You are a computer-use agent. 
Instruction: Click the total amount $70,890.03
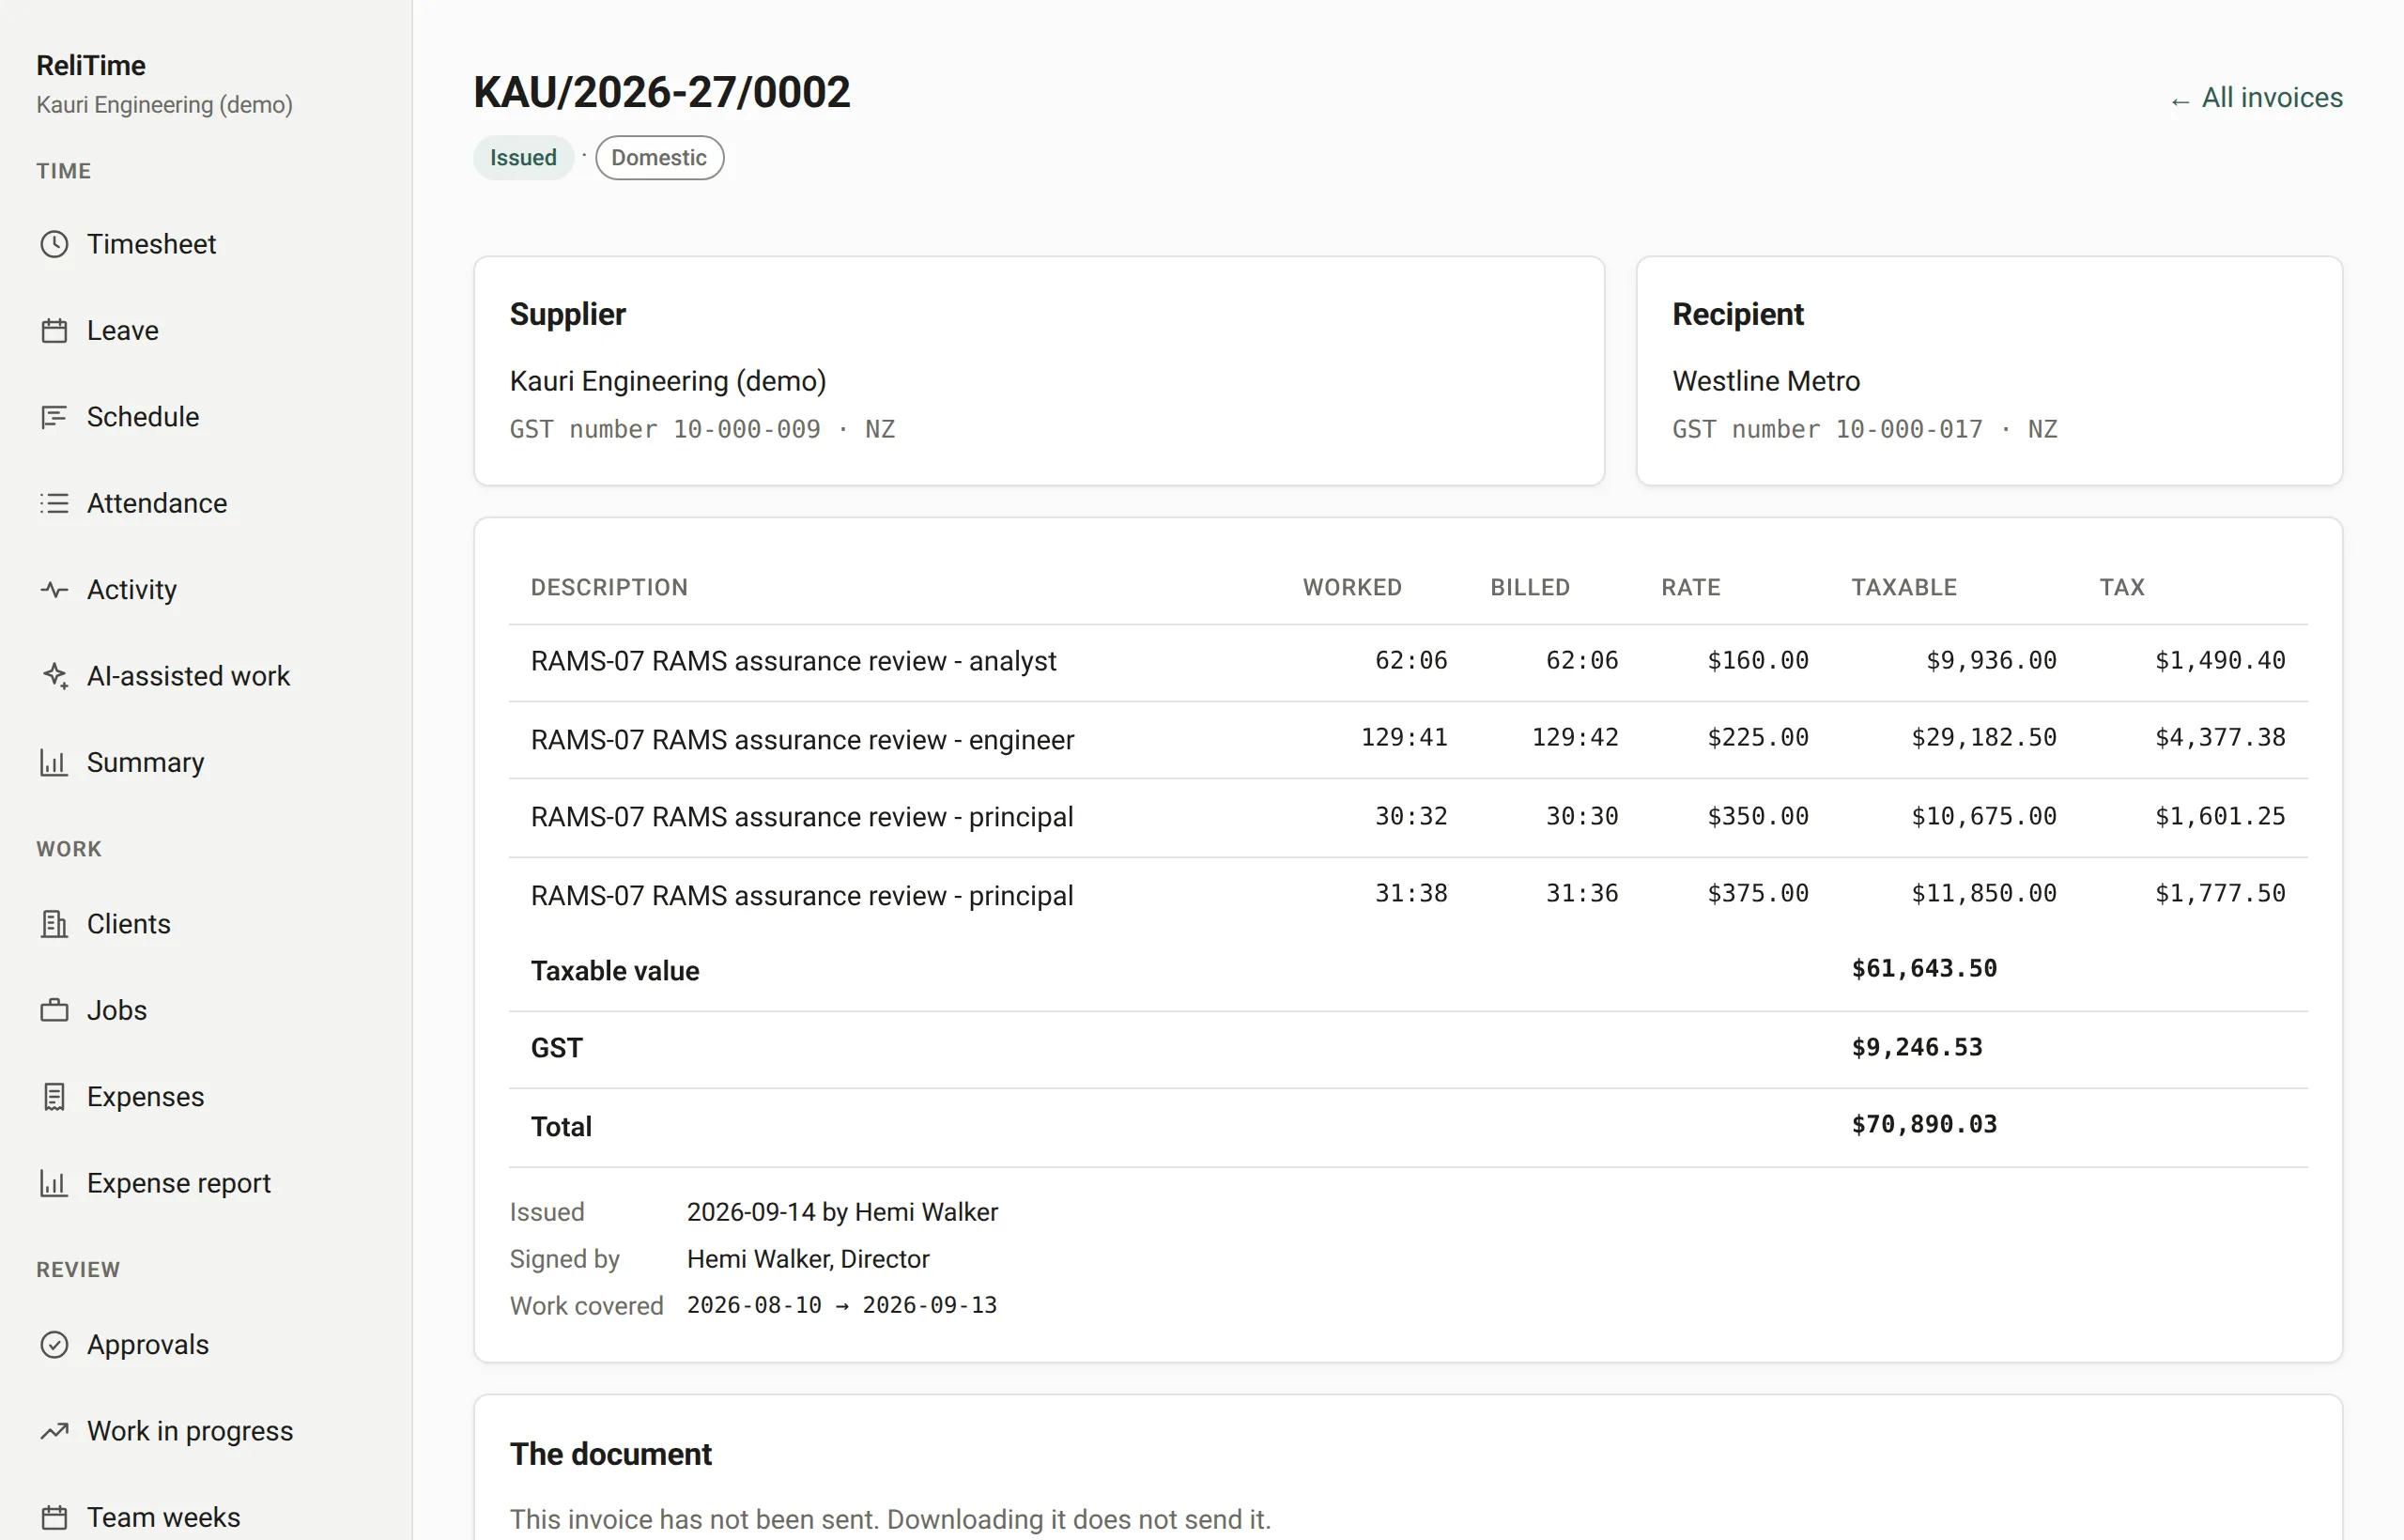tap(1924, 1124)
